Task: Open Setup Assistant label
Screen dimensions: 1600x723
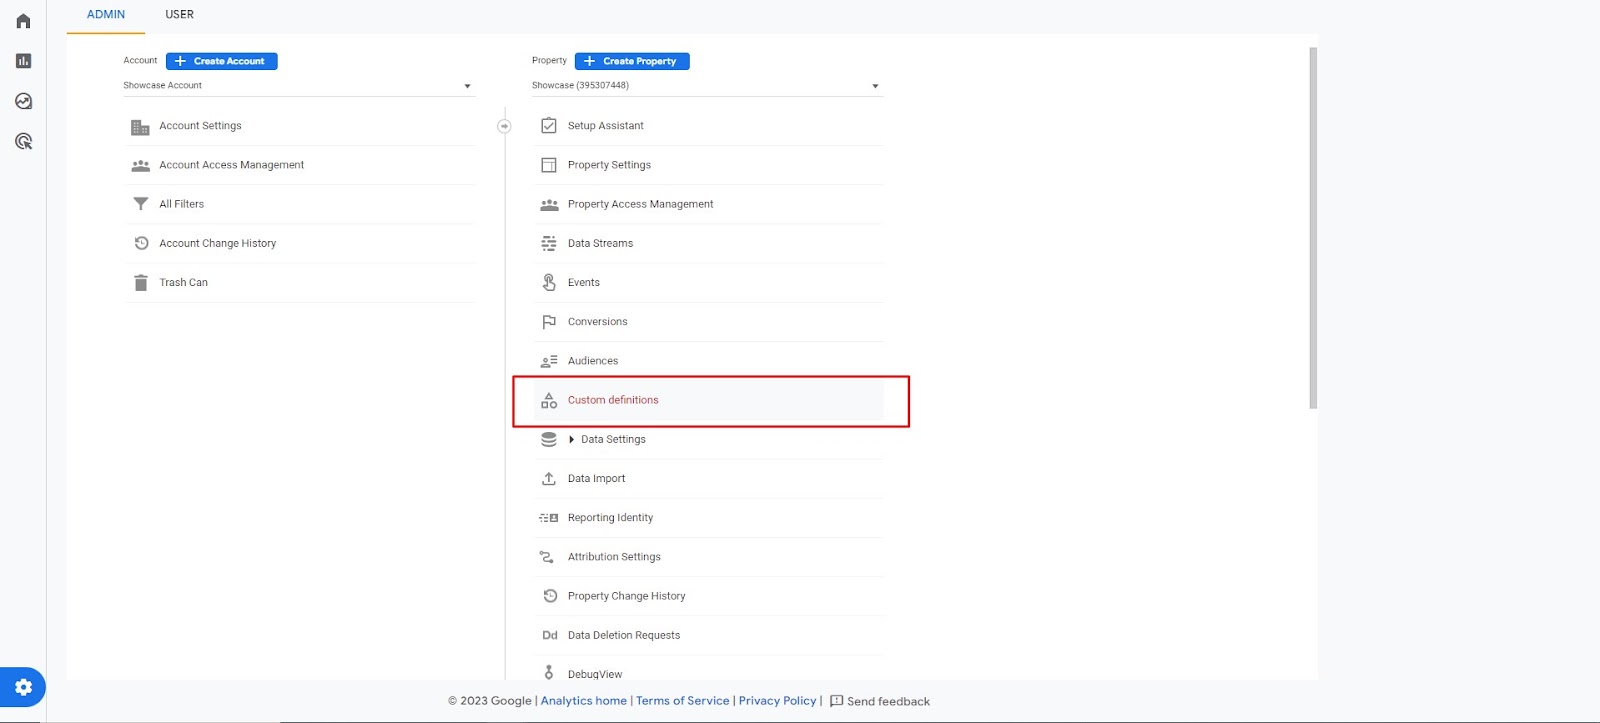Action: 606,126
